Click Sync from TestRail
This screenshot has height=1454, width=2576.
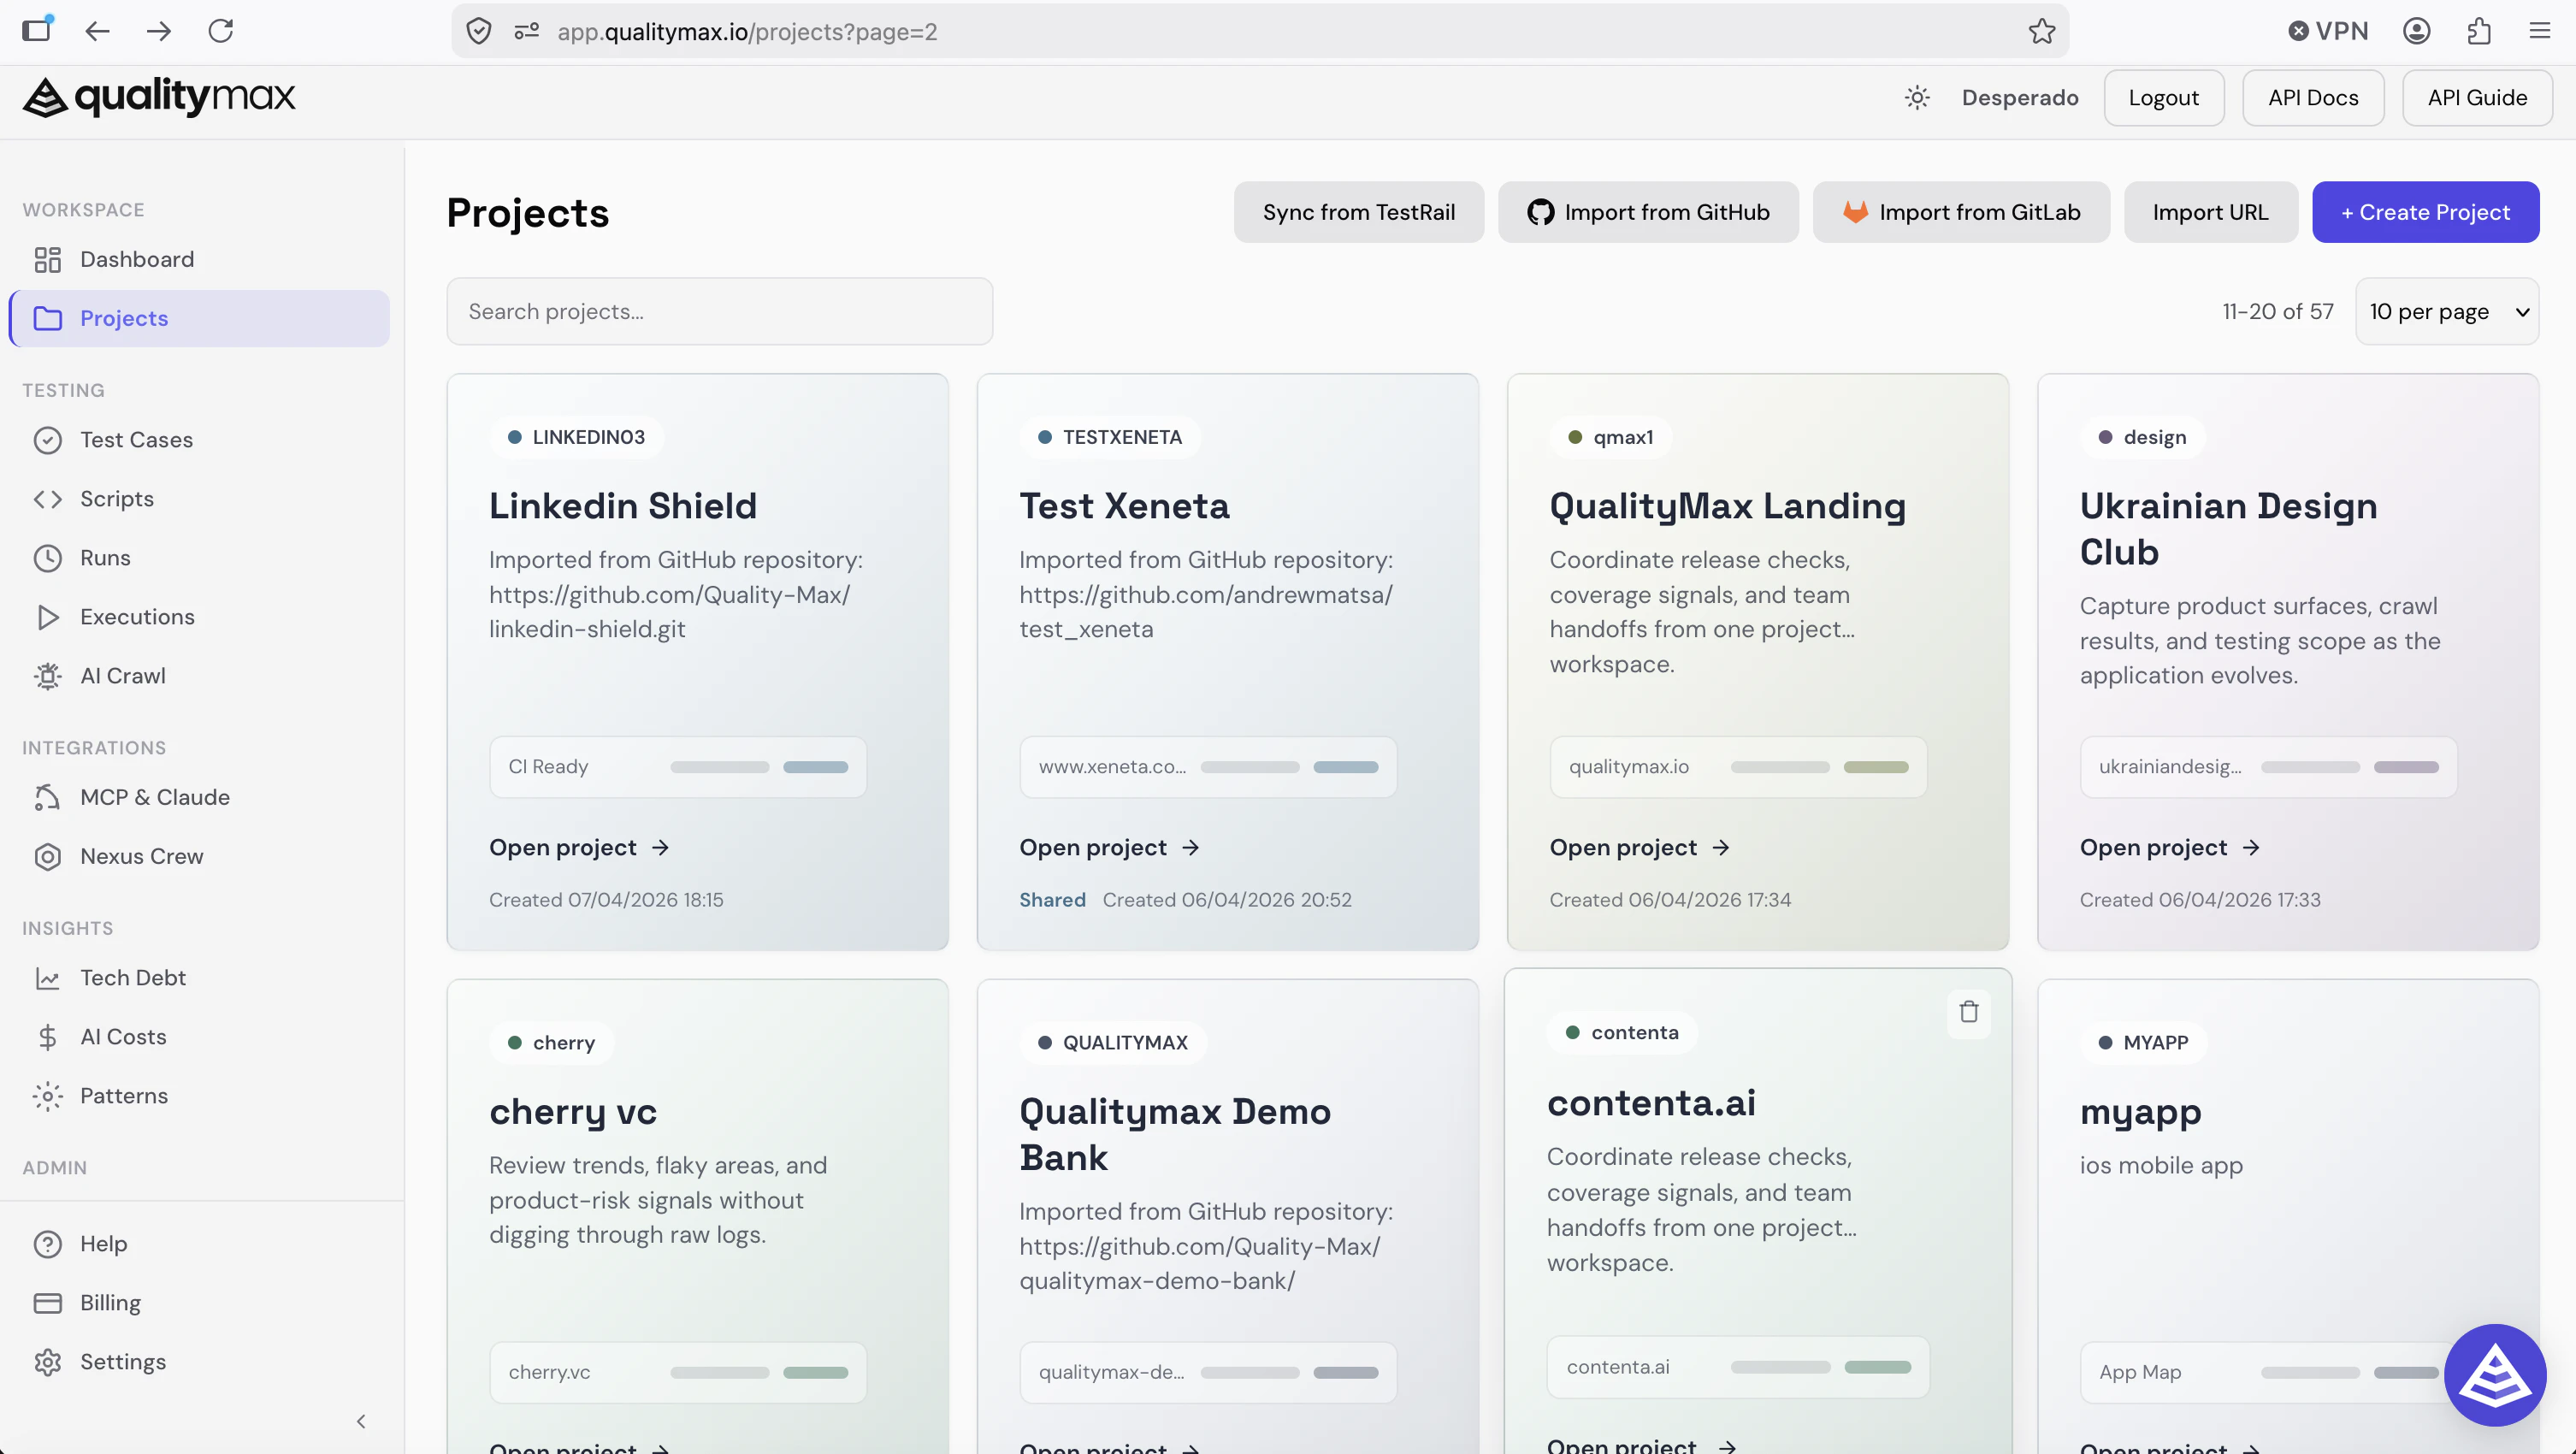point(1358,212)
